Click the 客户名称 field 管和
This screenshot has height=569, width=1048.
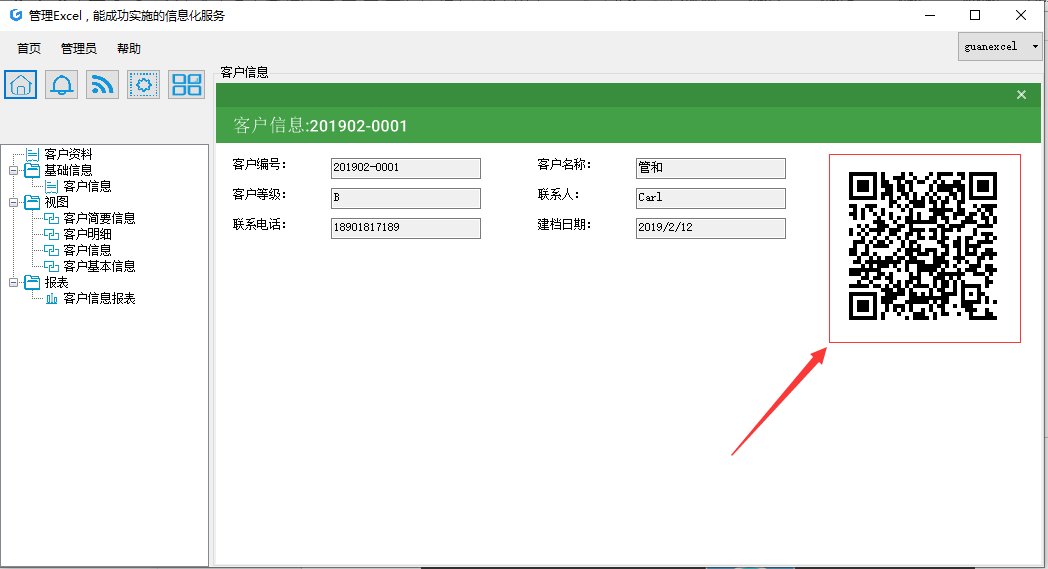point(710,168)
